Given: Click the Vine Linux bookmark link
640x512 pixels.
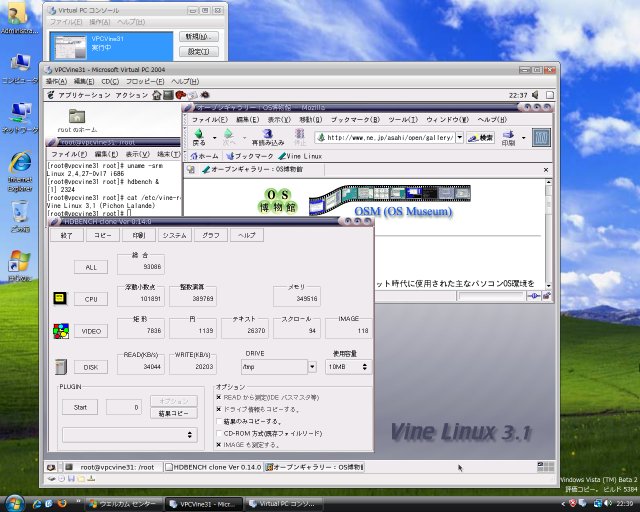Looking at the screenshot, I should (x=300, y=156).
